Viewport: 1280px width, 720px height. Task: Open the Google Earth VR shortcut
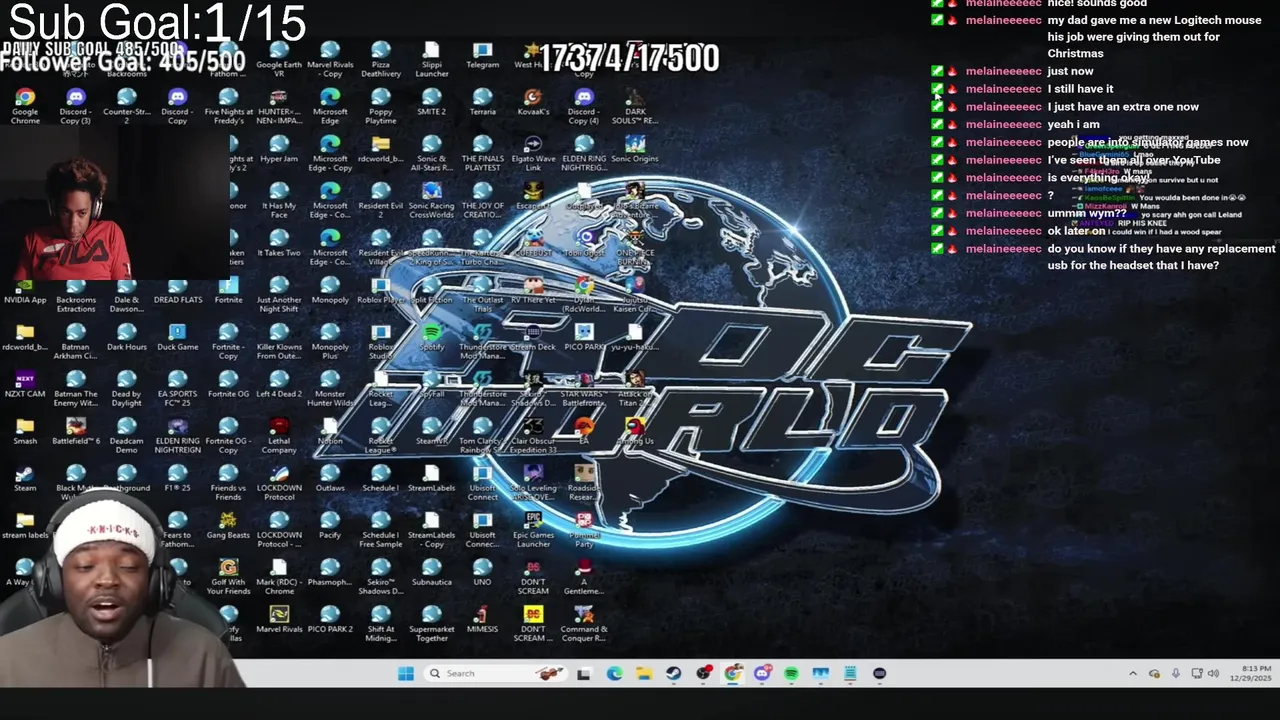[279, 58]
